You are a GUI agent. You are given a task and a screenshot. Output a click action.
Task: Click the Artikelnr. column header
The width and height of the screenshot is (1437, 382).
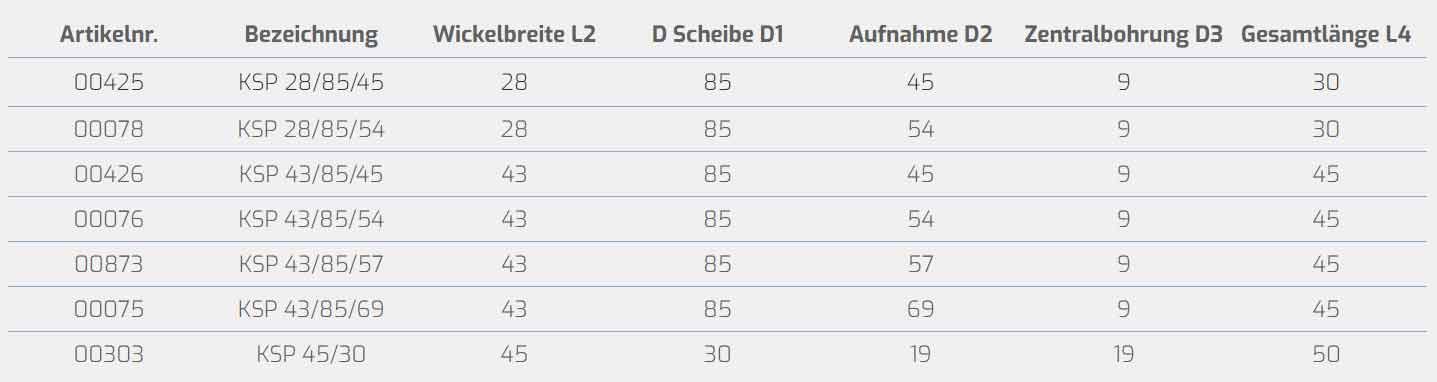coord(109,35)
